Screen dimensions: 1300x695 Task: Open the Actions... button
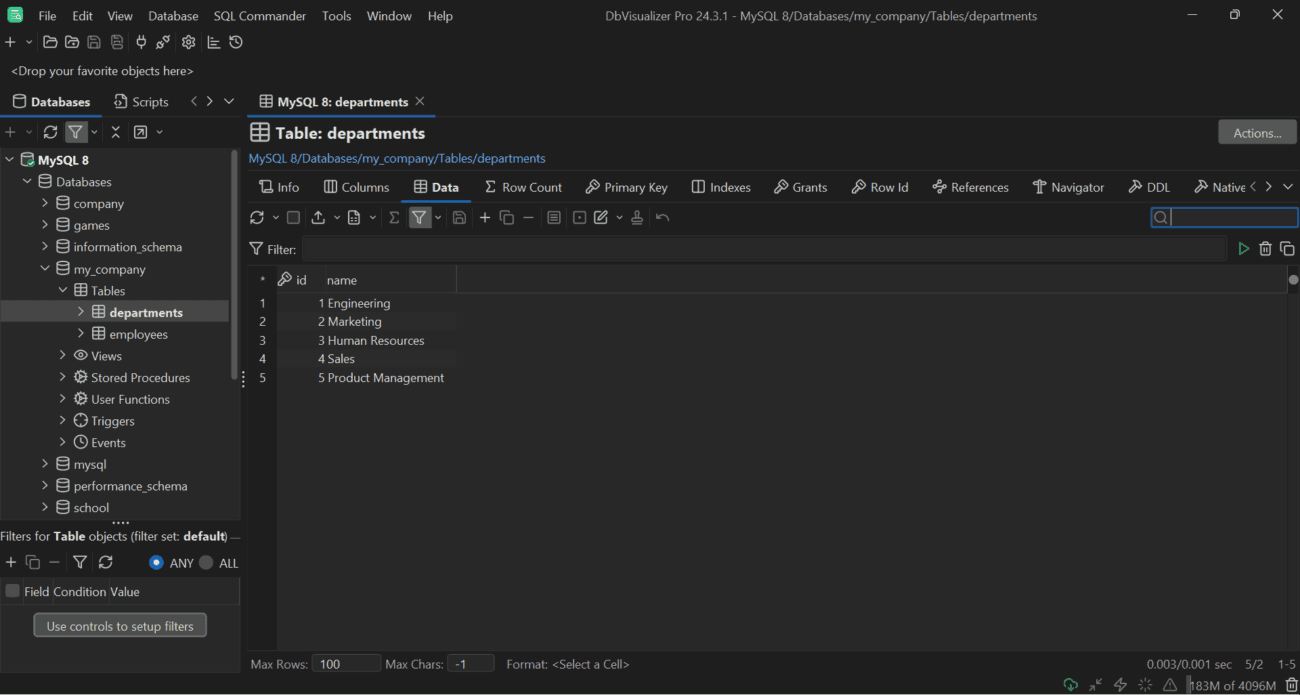(x=1256, y=131)
